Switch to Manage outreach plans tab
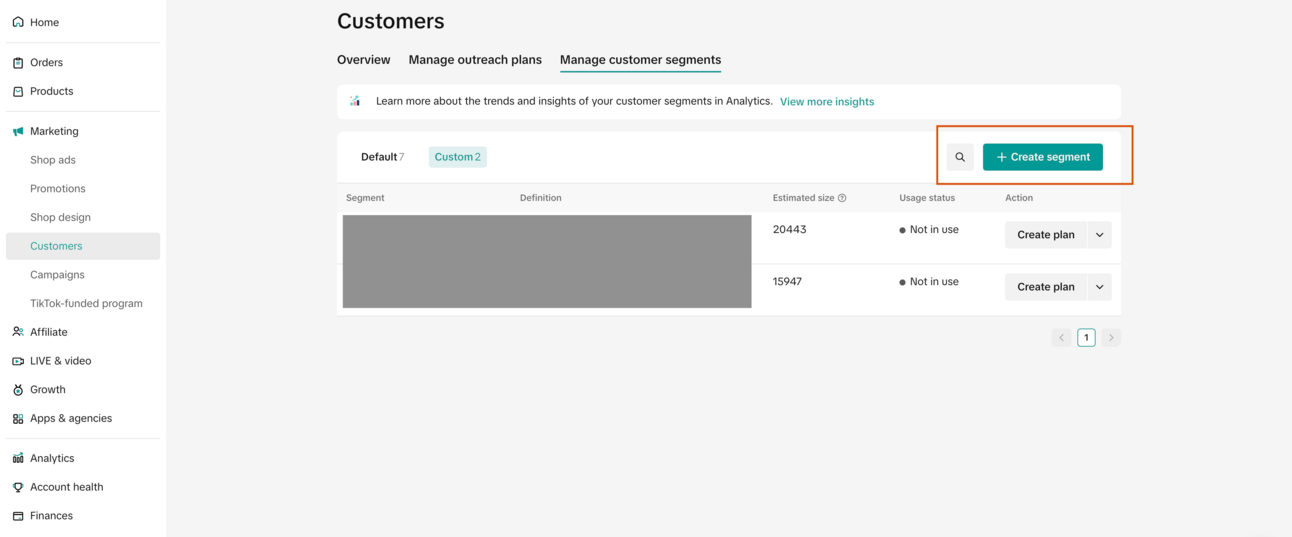1292x537 pixels. (475, 60)
